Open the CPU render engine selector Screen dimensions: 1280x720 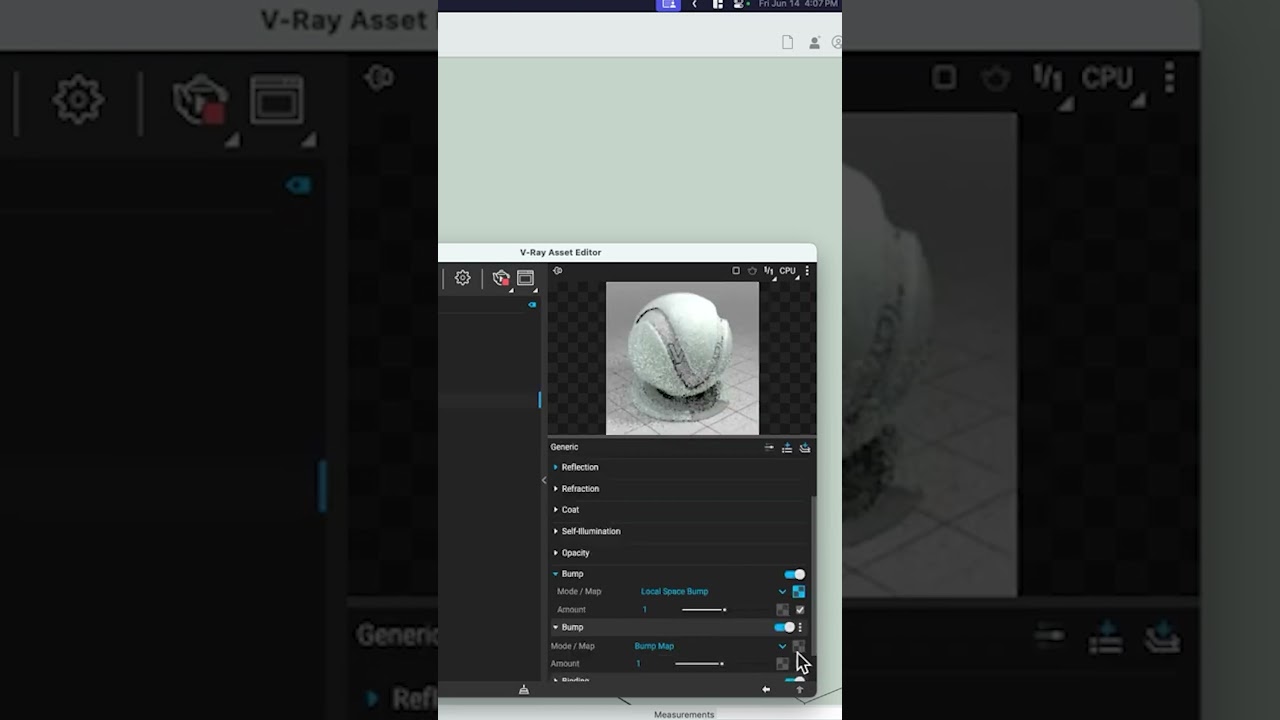click(x=787, y=270)
